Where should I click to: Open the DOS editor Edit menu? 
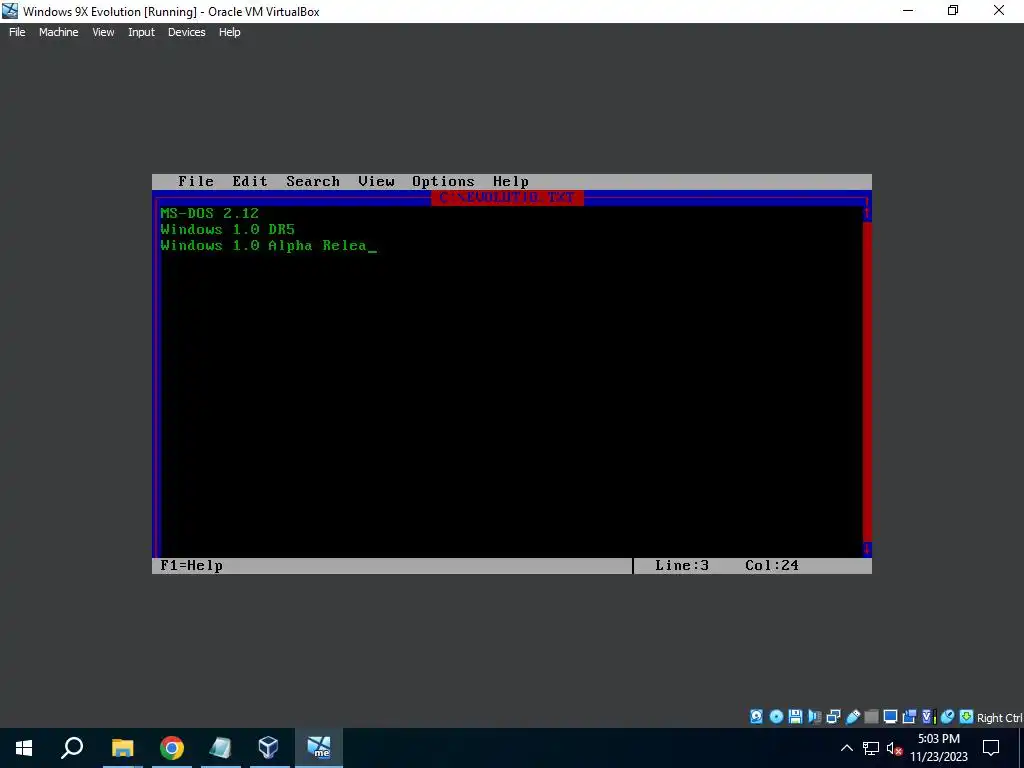[250, 182]
